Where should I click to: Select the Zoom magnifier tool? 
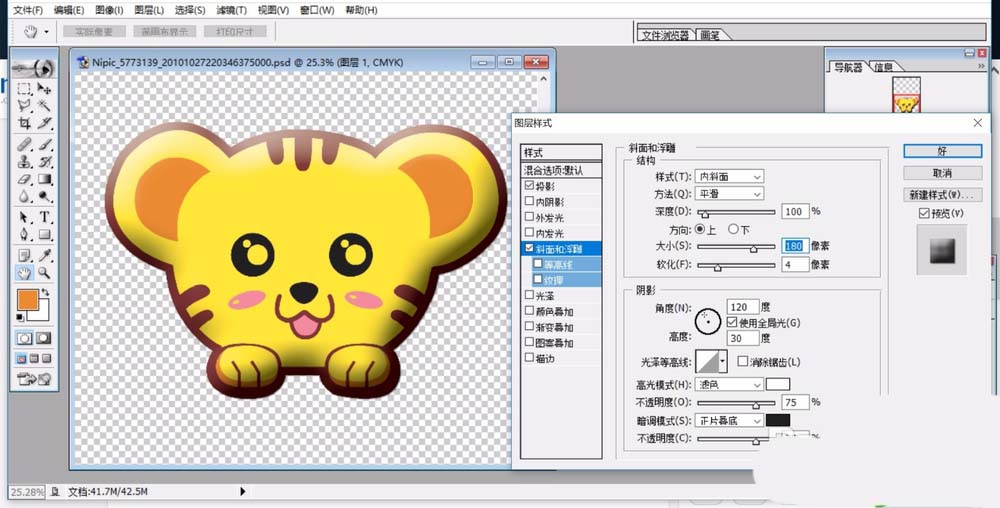coord(44,273)
